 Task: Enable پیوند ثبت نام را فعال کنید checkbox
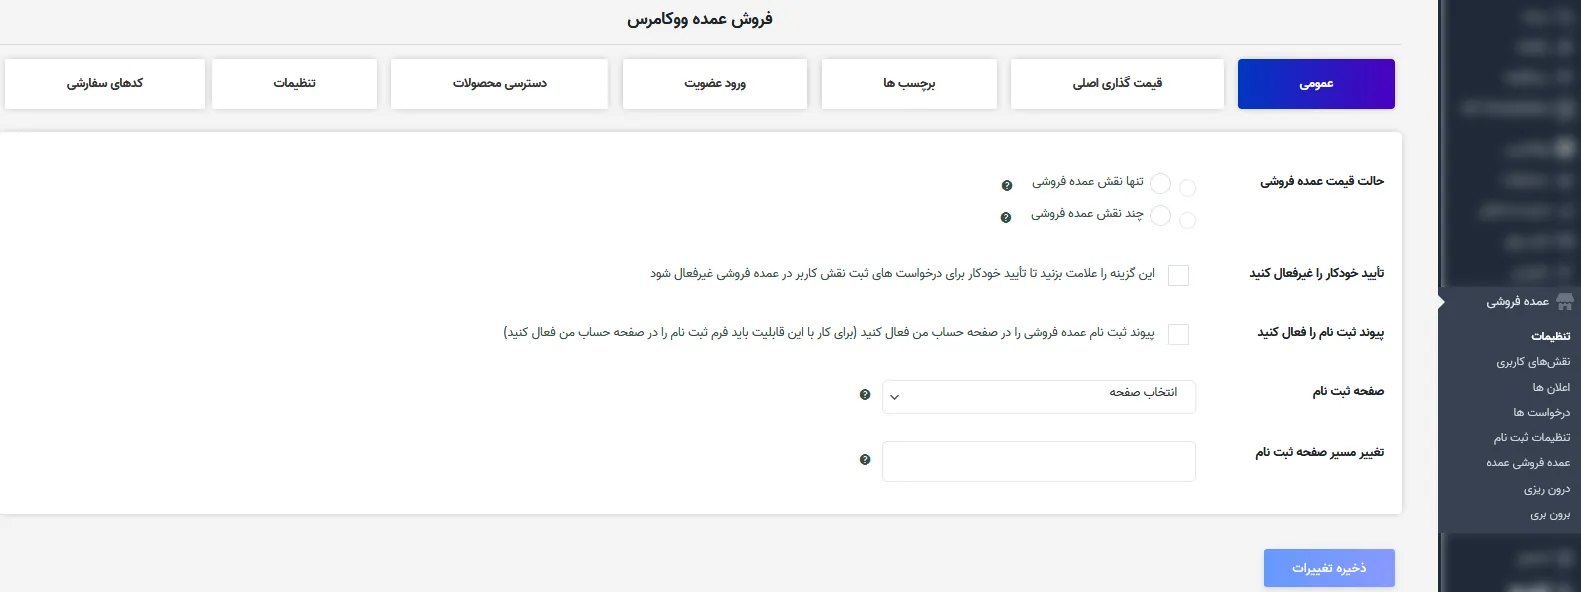tap(1178, 334)
